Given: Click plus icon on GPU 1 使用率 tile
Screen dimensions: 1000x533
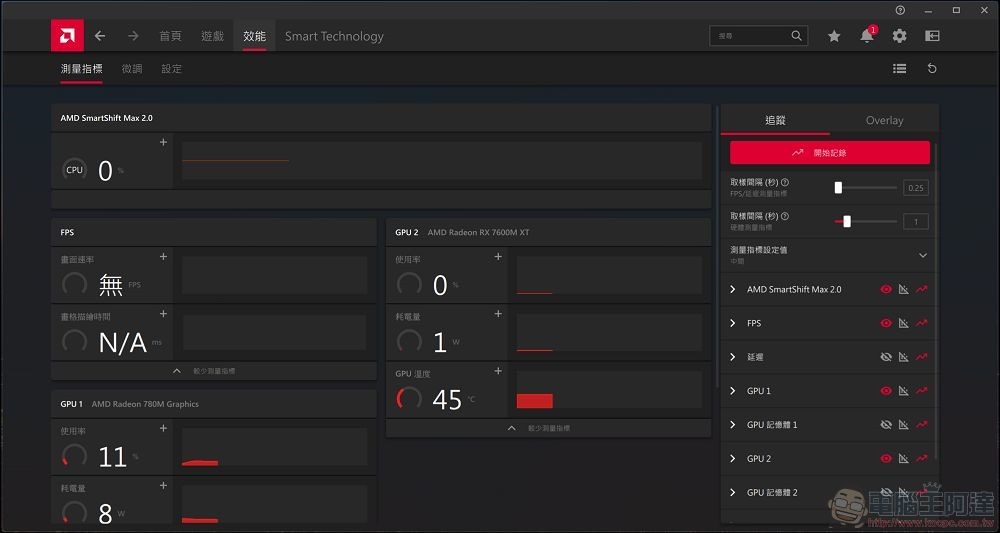Looking at the screenshot, I should tap(163, 428).
